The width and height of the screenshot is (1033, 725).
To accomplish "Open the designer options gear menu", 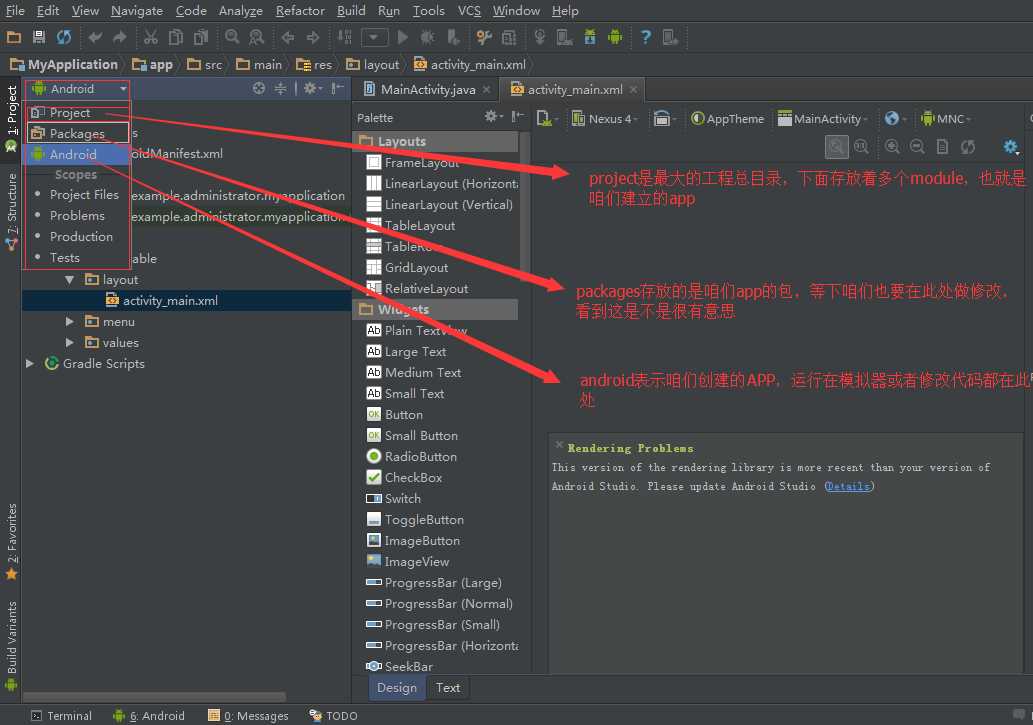I will [1011, 146].
